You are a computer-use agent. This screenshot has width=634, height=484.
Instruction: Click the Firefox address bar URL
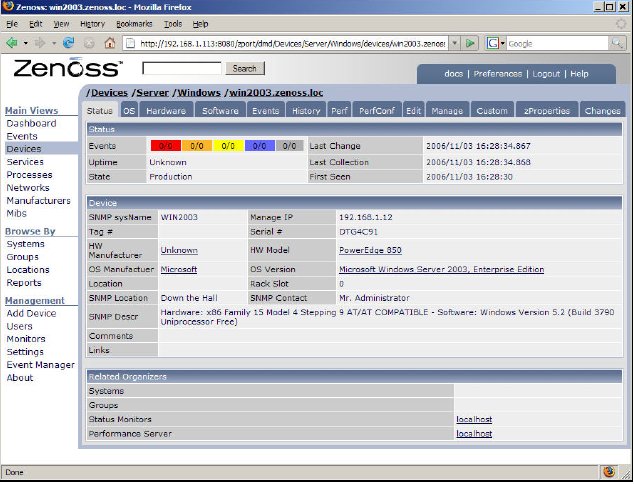(293, 43)
